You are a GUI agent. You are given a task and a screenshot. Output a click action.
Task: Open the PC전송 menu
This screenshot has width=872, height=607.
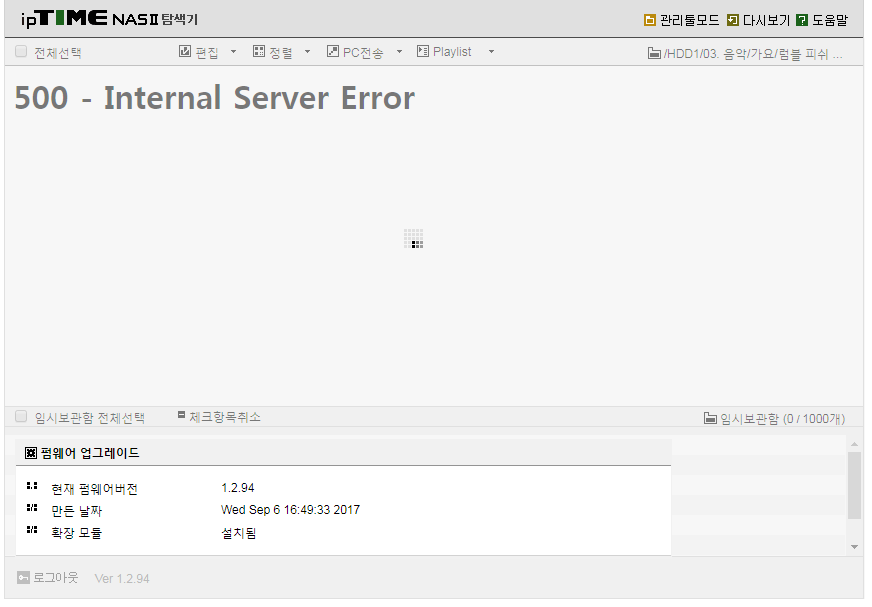(x=363, y=52)
